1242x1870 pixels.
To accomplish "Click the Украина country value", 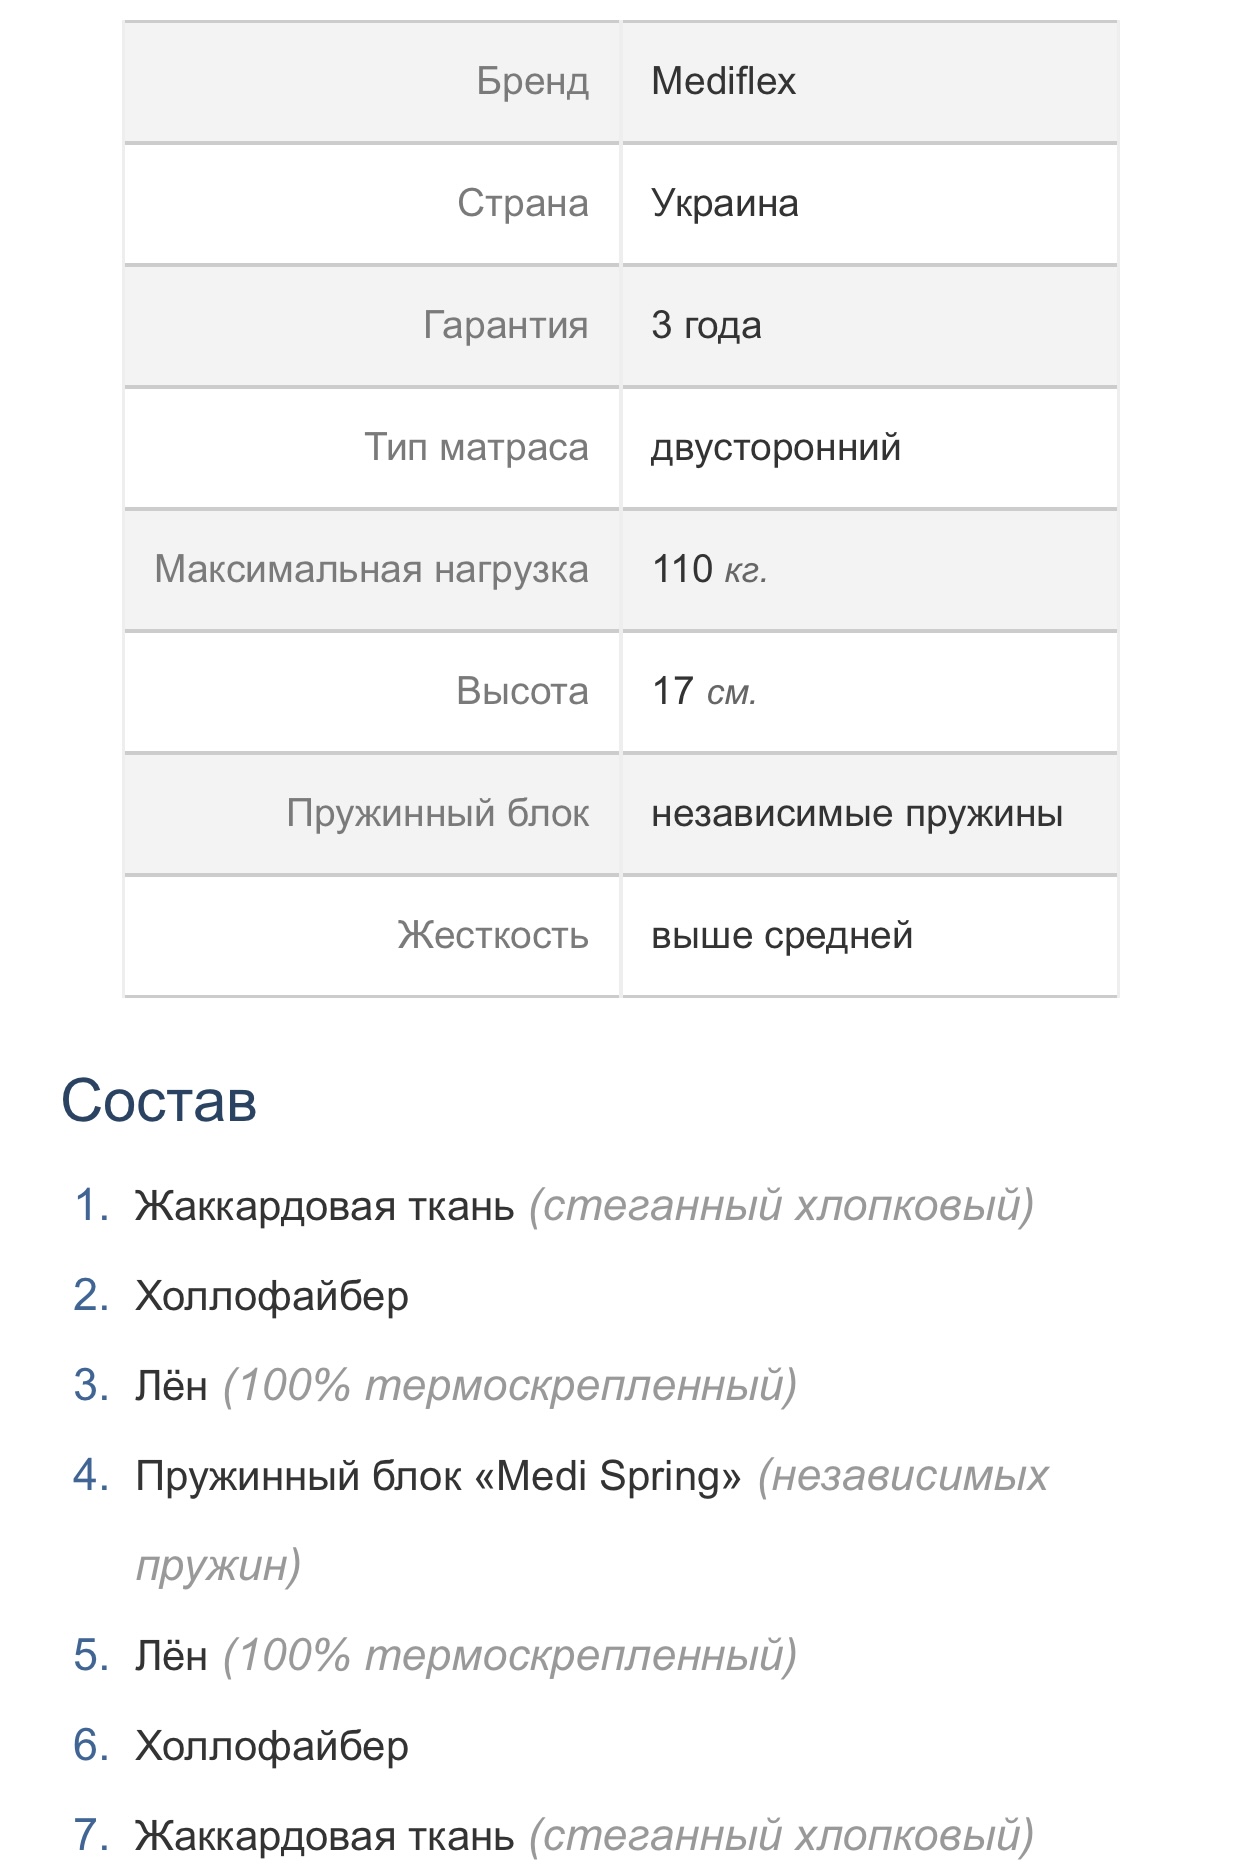I will [x=724, y=204].
